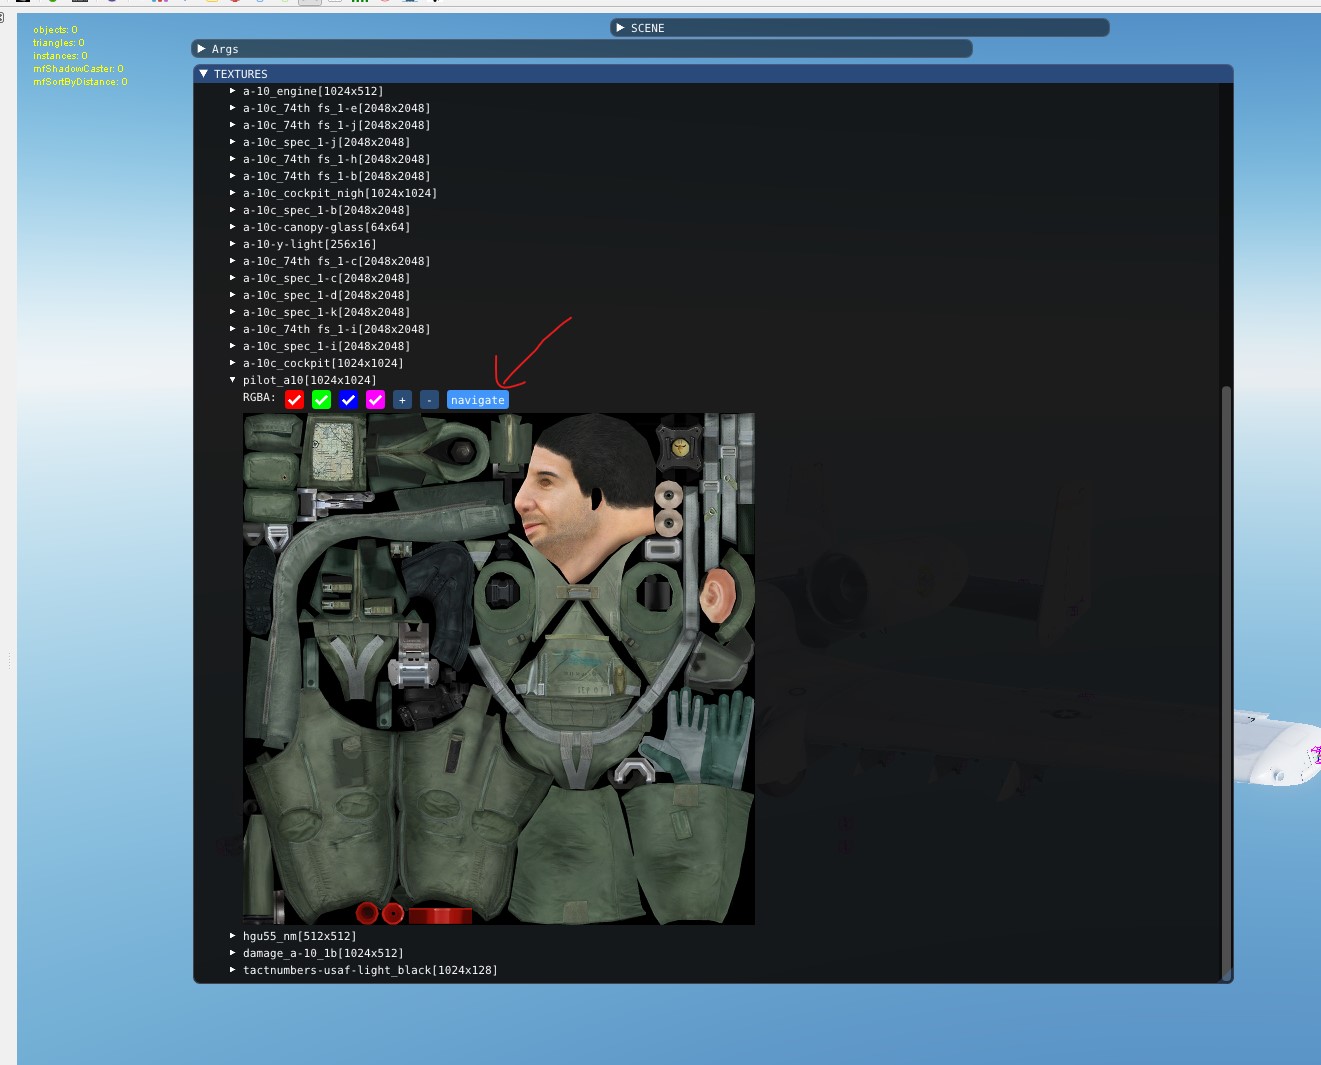This screenshot has height=1065, width=1321.
Task: Click the pilot_a10 texture preview image
Action: pyautogui.click(x=499, y=669)
